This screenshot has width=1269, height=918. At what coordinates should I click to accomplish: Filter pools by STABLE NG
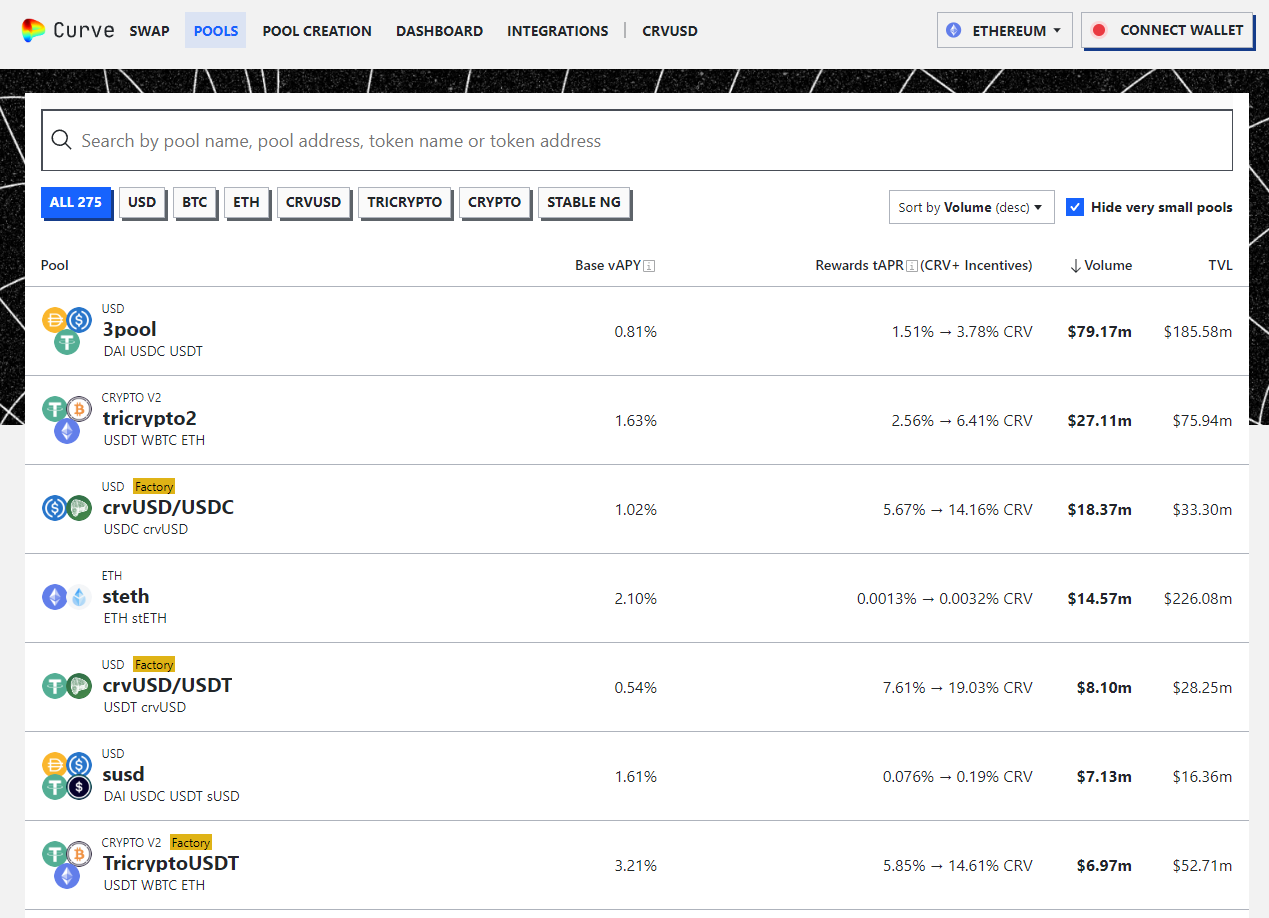coord(584,202)
